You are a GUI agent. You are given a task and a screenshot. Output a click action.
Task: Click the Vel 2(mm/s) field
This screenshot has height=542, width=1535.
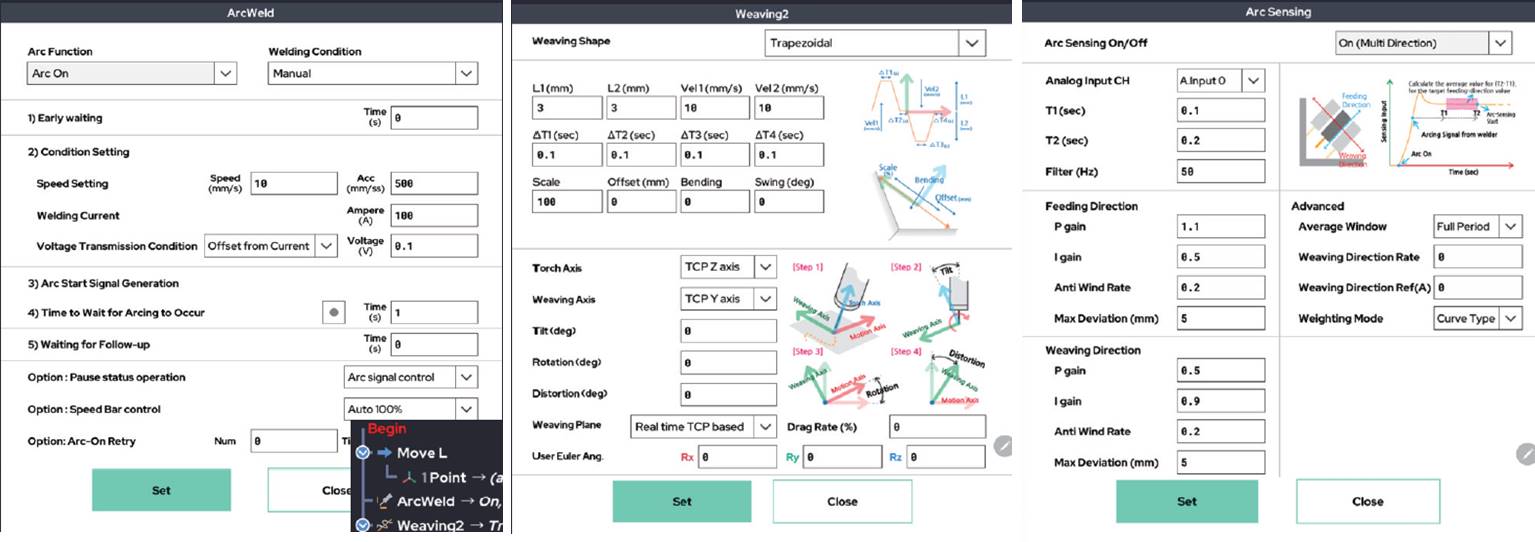pyautogui.click(x=789, y=108)
